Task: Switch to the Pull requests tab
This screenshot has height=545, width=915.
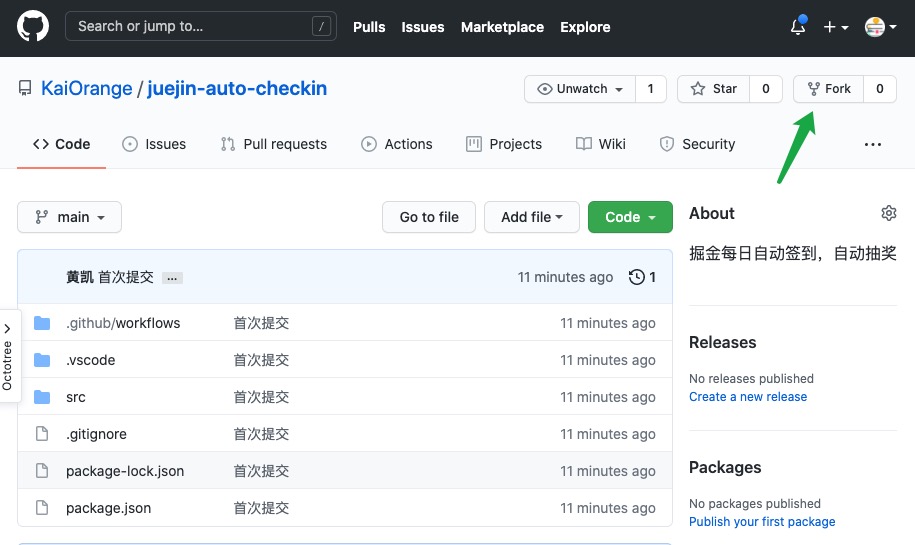Action: (x=274, y=144)
